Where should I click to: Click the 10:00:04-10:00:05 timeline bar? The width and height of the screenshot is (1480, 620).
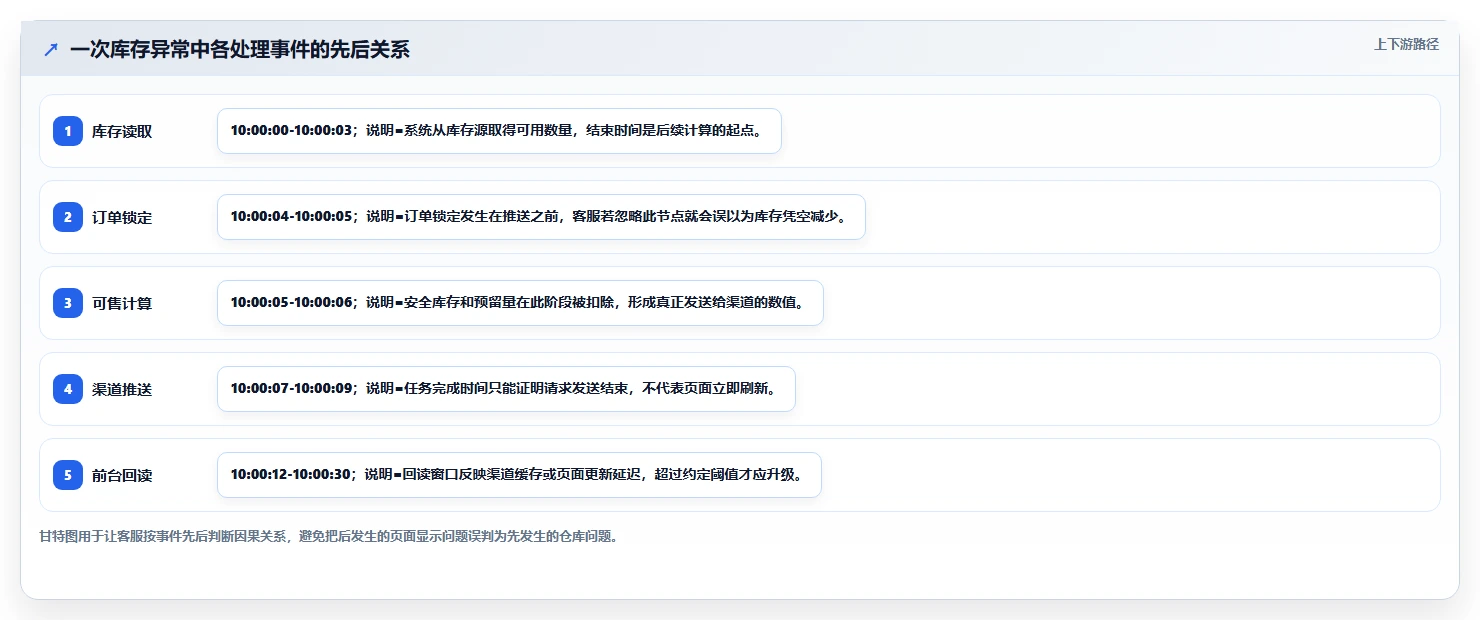point(541,217)
